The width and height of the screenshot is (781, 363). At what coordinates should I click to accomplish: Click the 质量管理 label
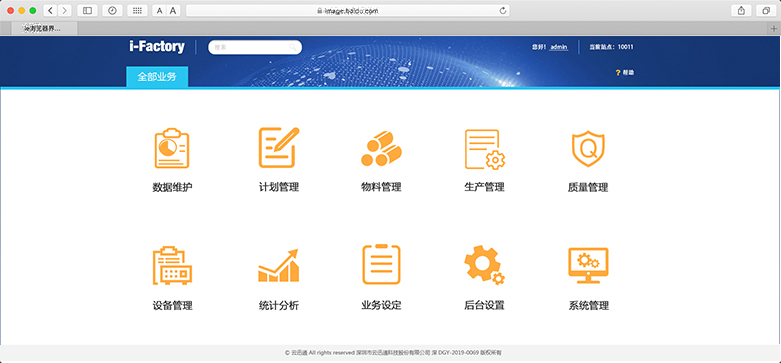click(x=588, y=188)
